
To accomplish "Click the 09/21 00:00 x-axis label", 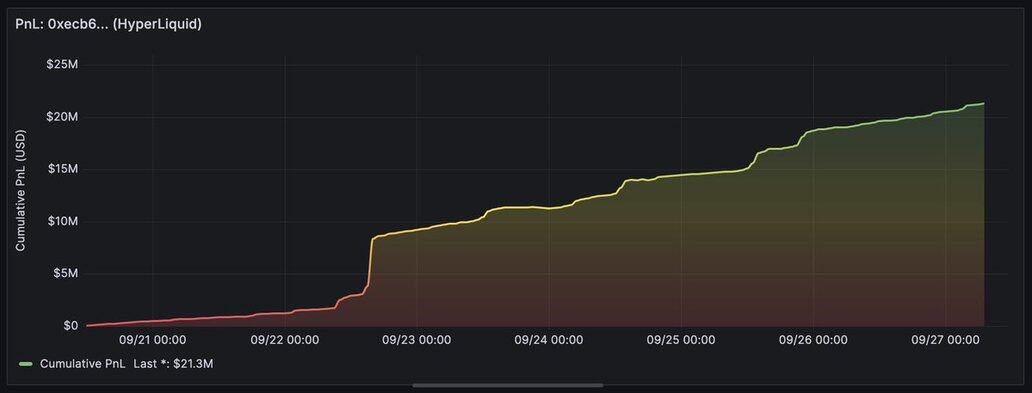I will point(153,340).
